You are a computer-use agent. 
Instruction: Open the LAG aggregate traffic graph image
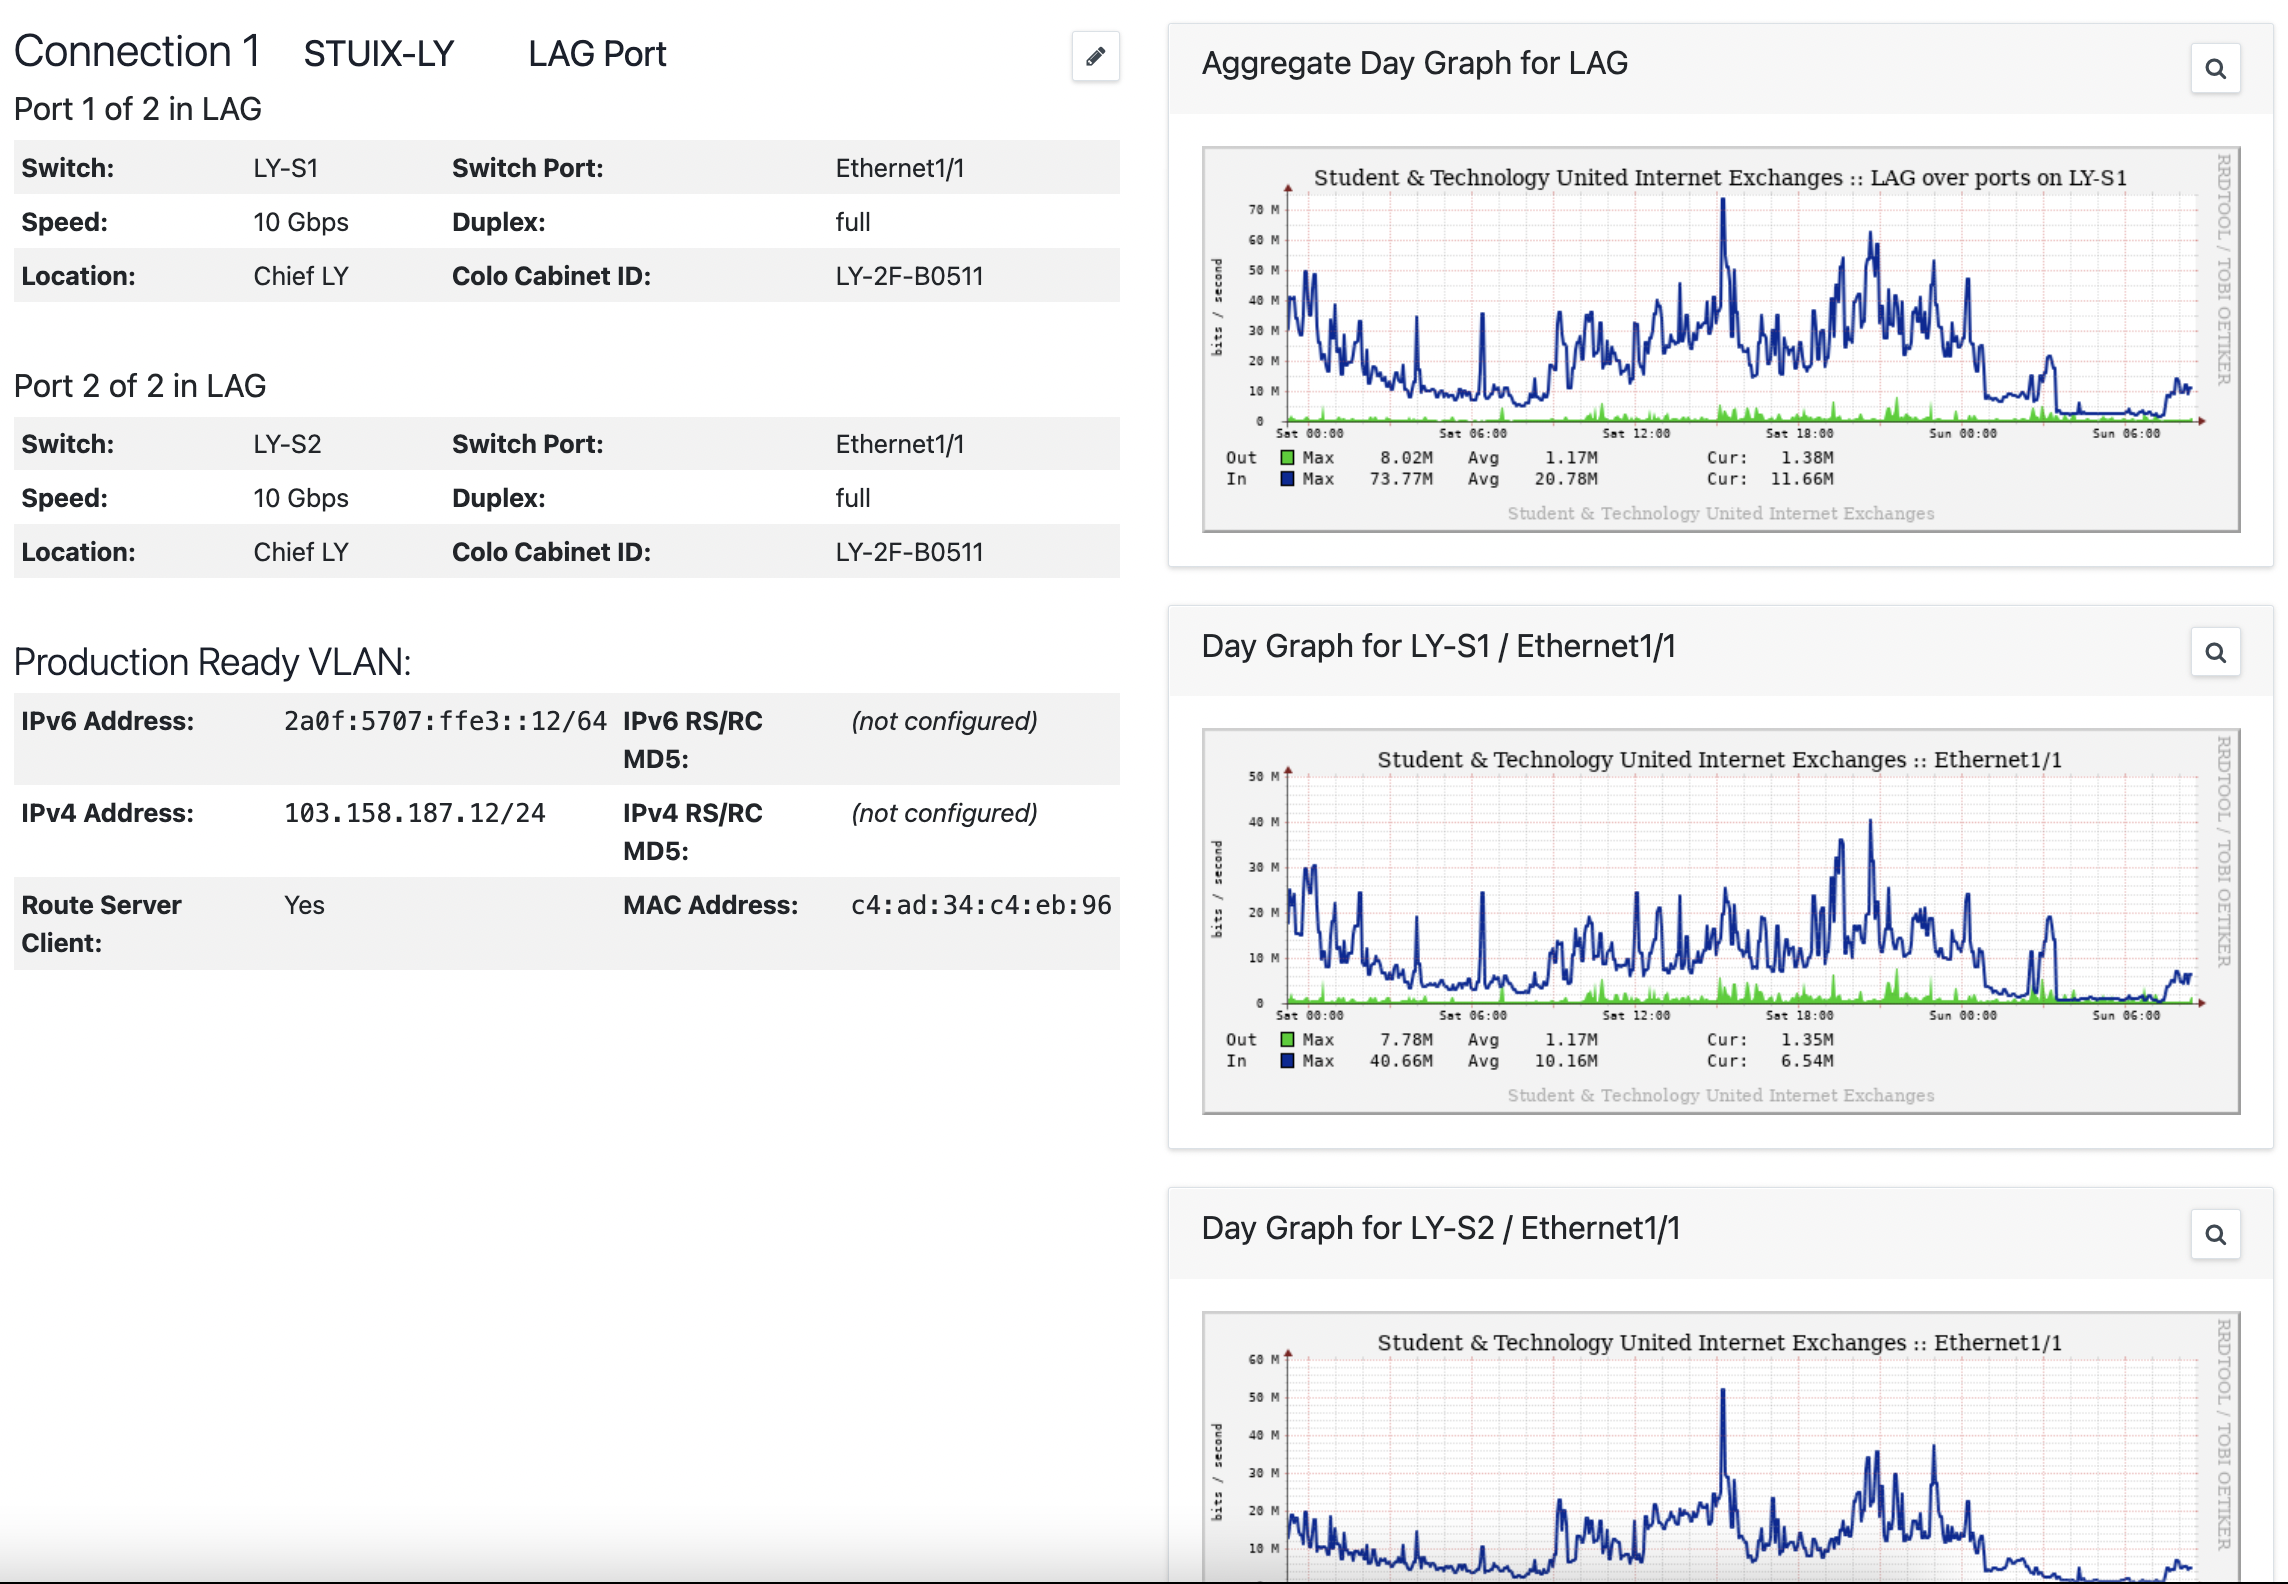(x=1721, y=339)
